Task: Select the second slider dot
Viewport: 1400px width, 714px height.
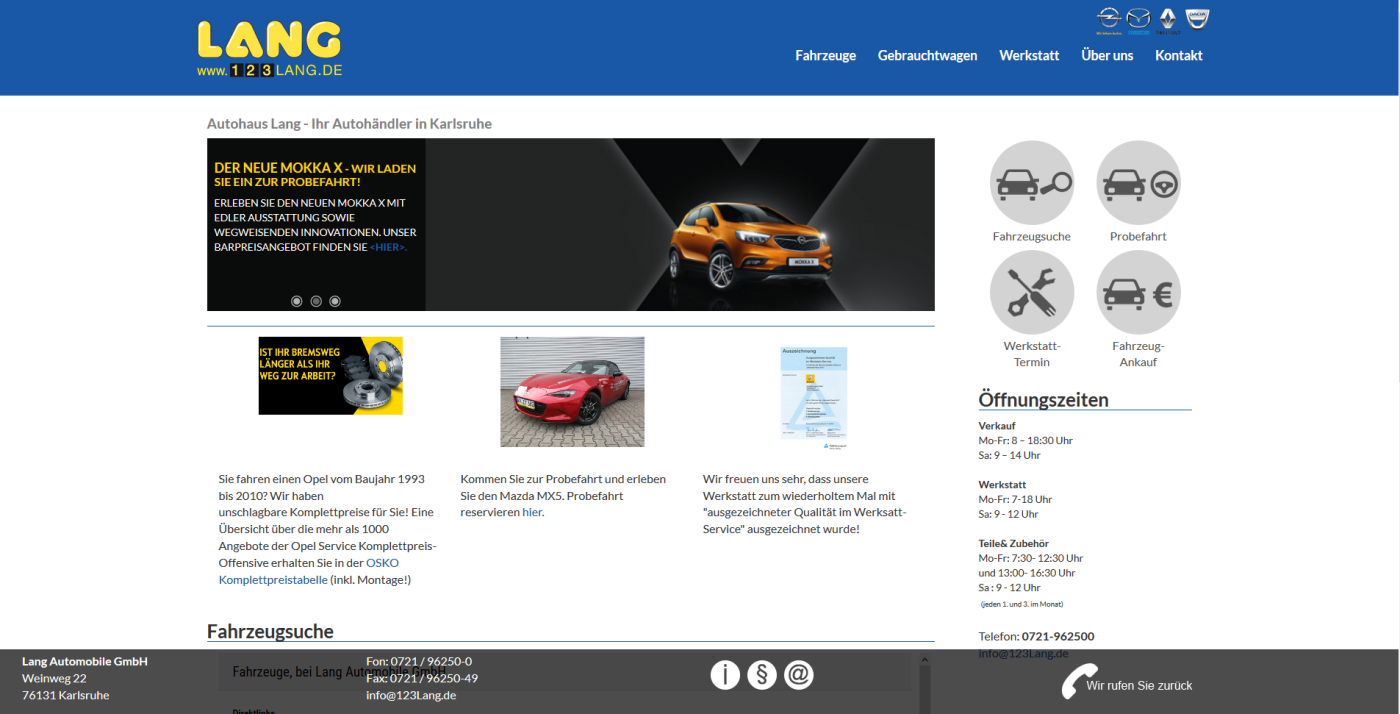Action: pyautogui.click(x=316, y=301)
